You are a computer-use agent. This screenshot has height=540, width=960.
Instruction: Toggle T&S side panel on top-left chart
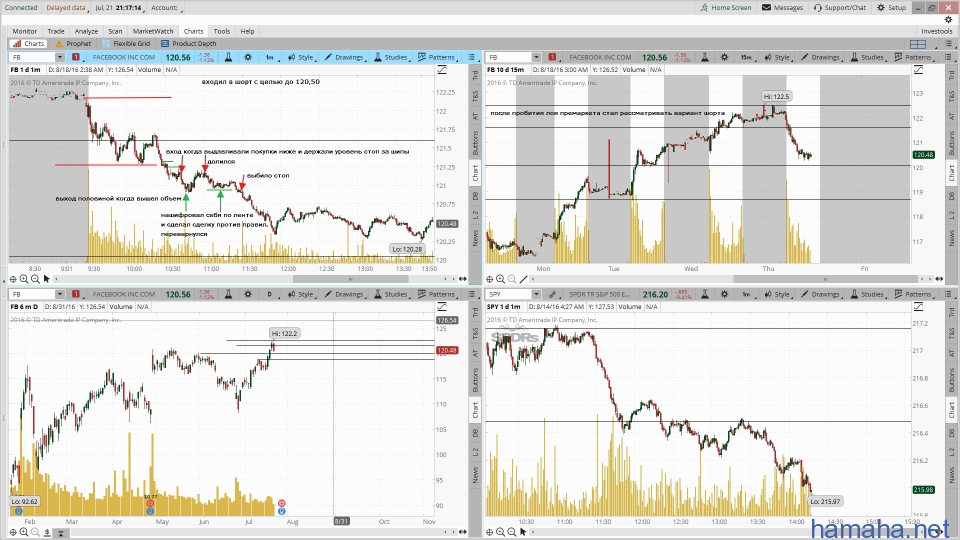coord(475,96)
